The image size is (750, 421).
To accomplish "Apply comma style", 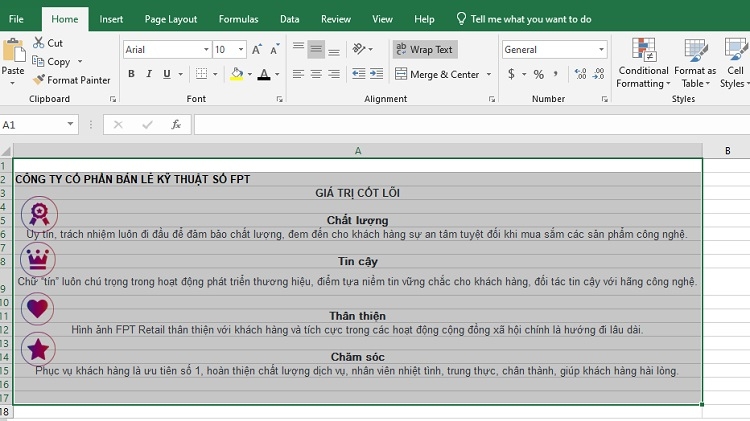I will [555, 74].
